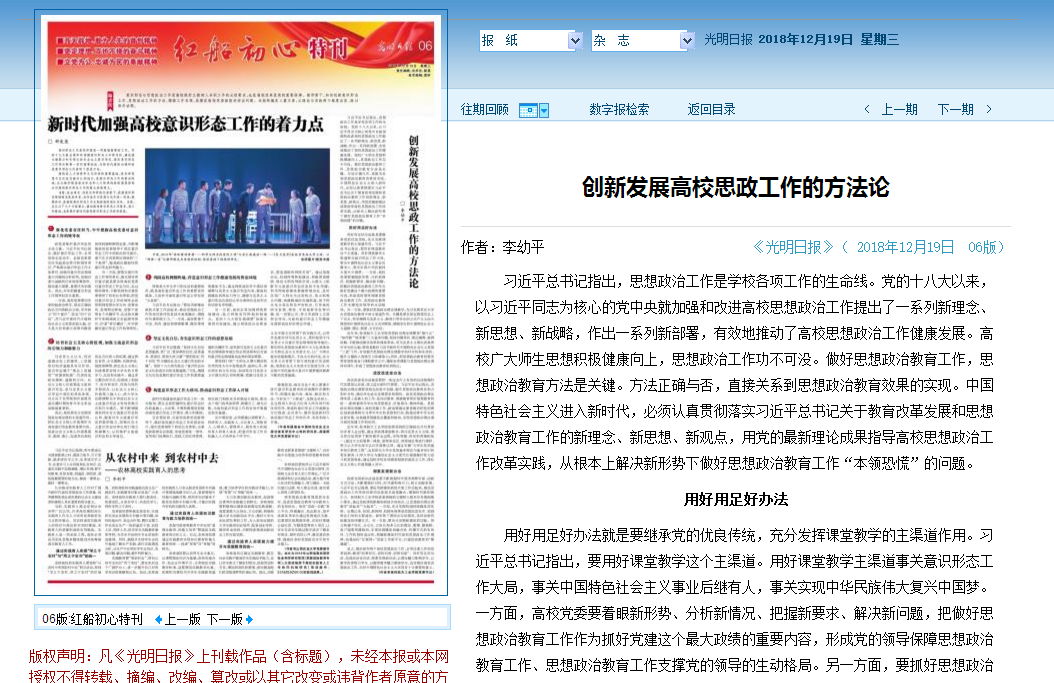Image resolution: width=1054 pixels, height=683 pixels.
Task: Click the blue diamond before 上一版
Action: [x=158, y=619]
